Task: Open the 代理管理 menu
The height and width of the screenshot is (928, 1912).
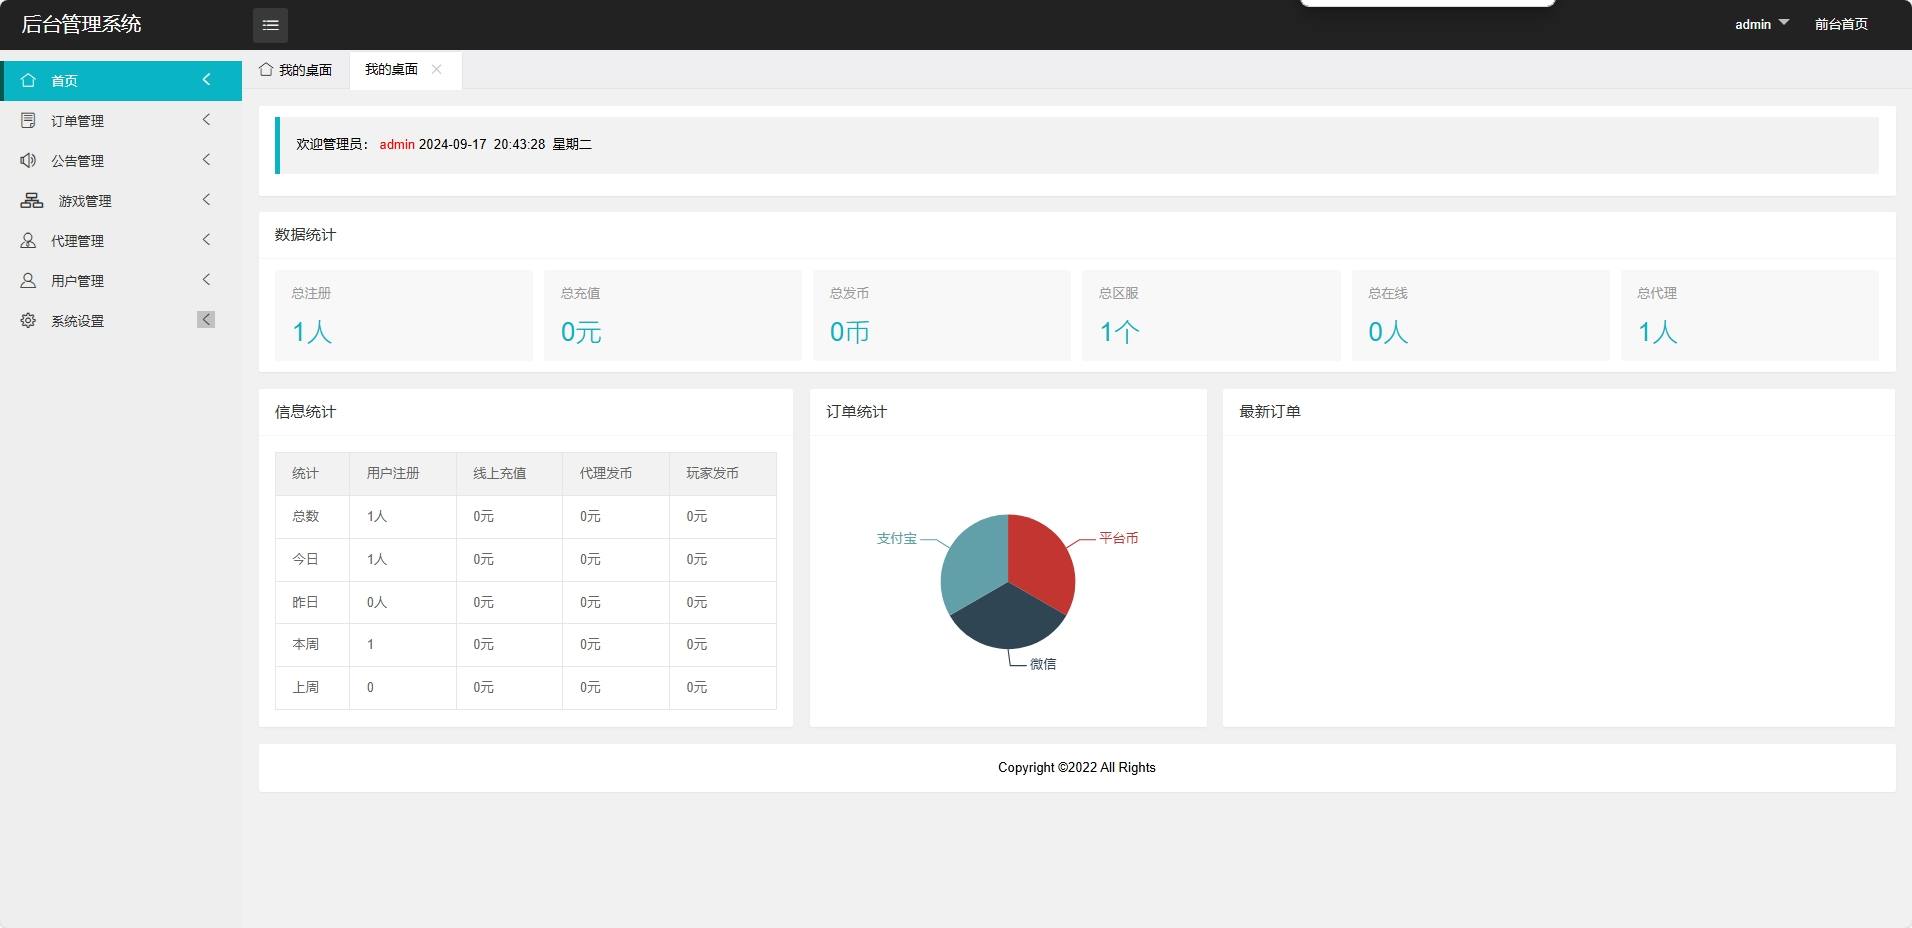Action: [121, 240]
